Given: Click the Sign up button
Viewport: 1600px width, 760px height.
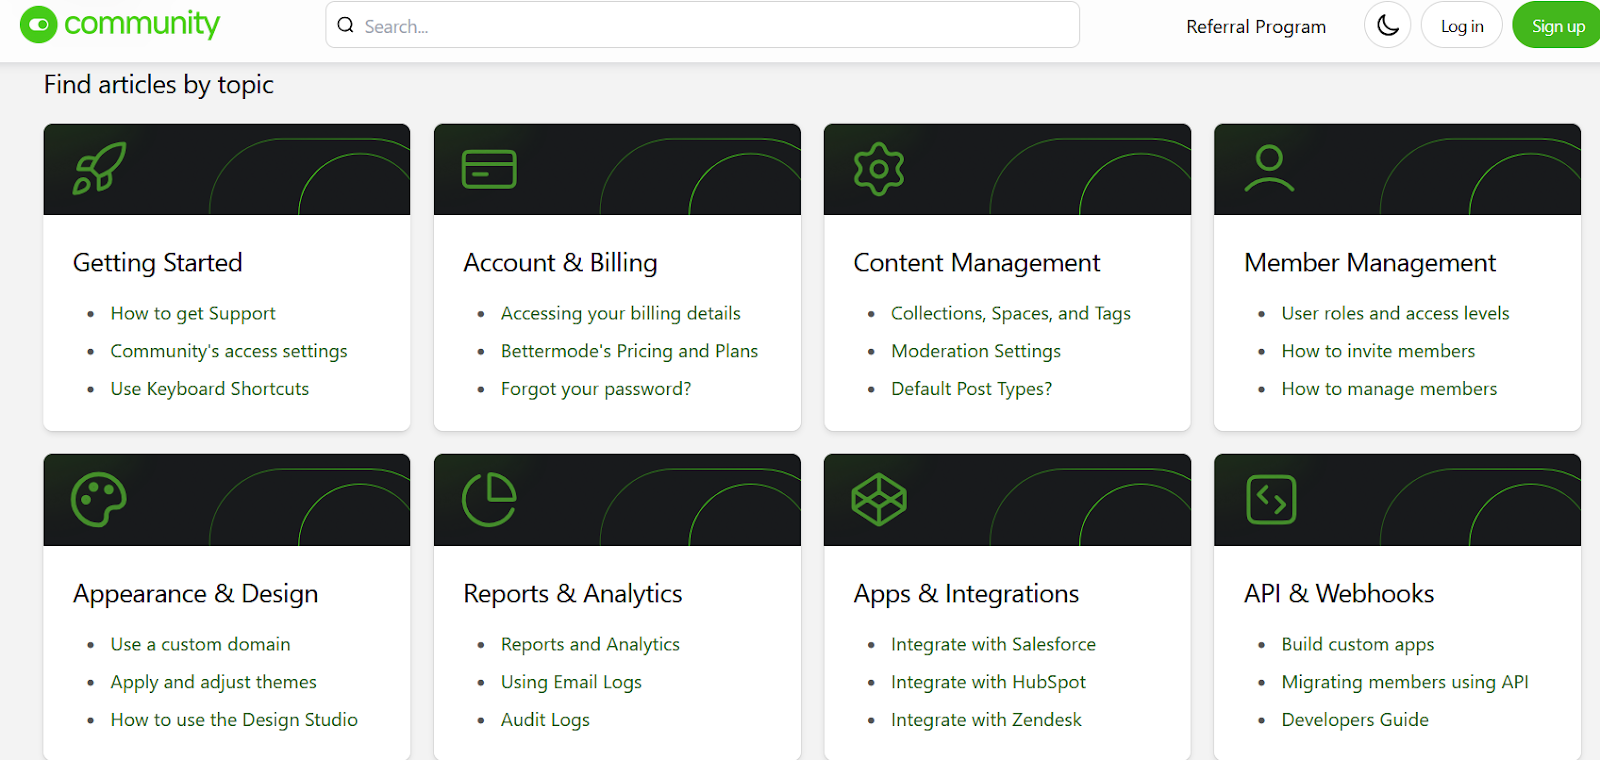Looking at the screenshot, I should tap(1557, 26).
